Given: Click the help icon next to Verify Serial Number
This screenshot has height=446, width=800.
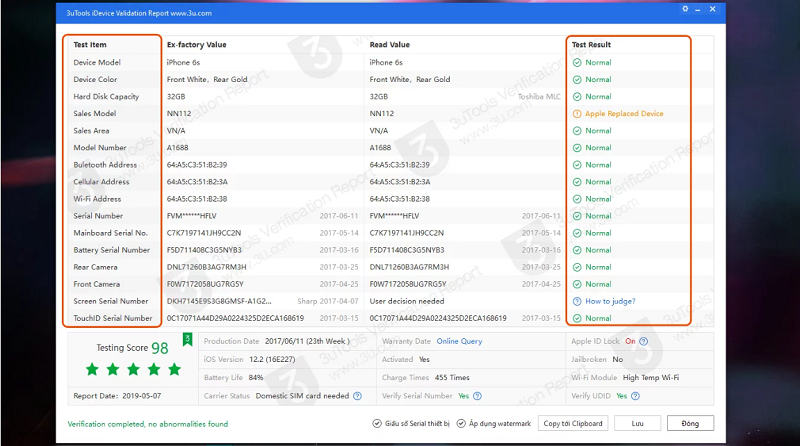Looking at the screenshot, I should (x=477, y=396).
